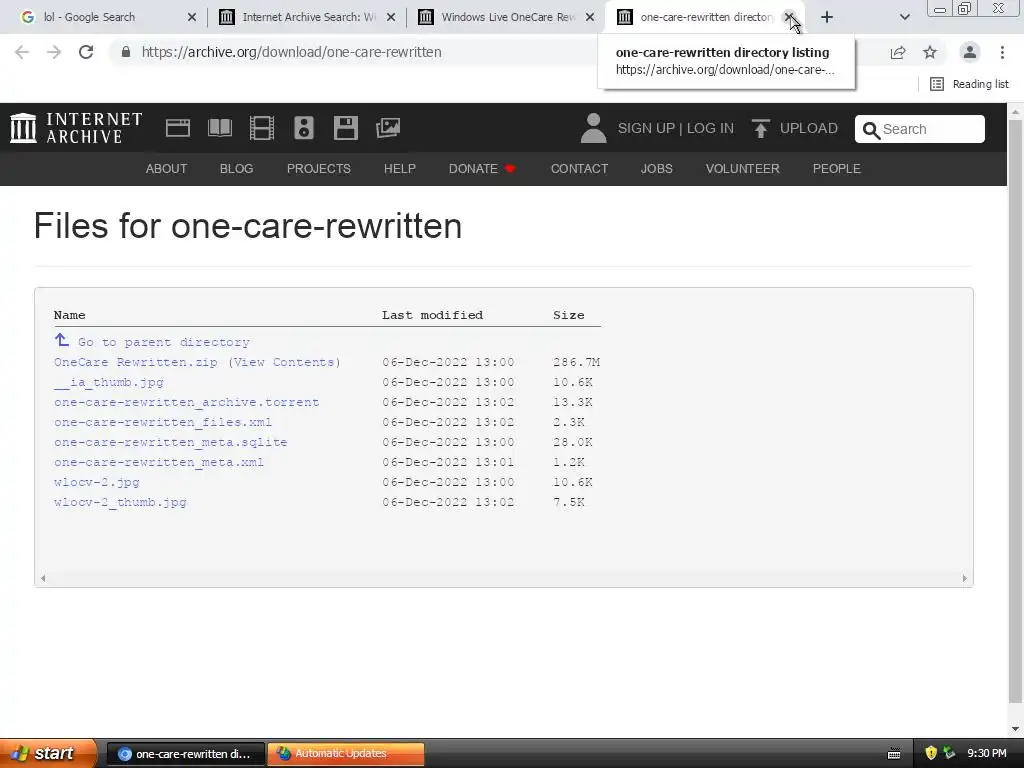Open wlocv-2_thumb.jpg file
Image resolution: width=1024 pixels, height=768 pixels.
(120, 502)
